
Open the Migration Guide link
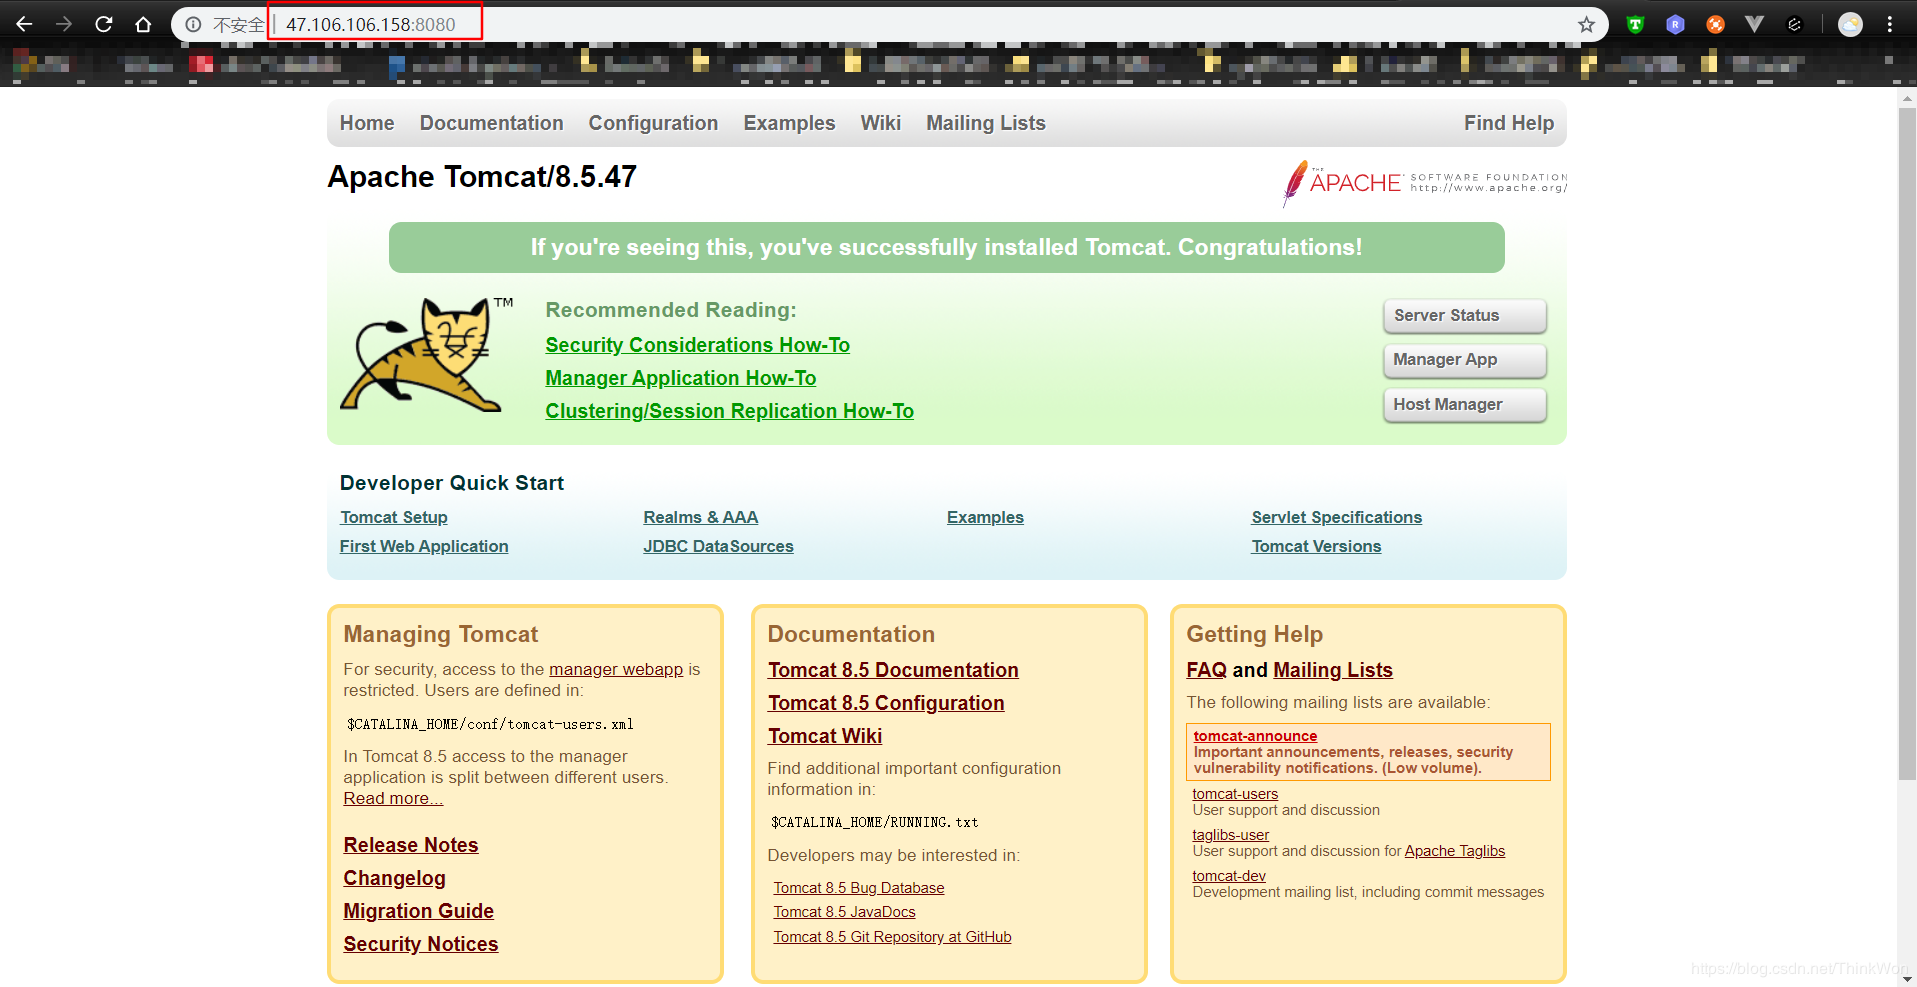pyautogui.click(x=418, y=911)
